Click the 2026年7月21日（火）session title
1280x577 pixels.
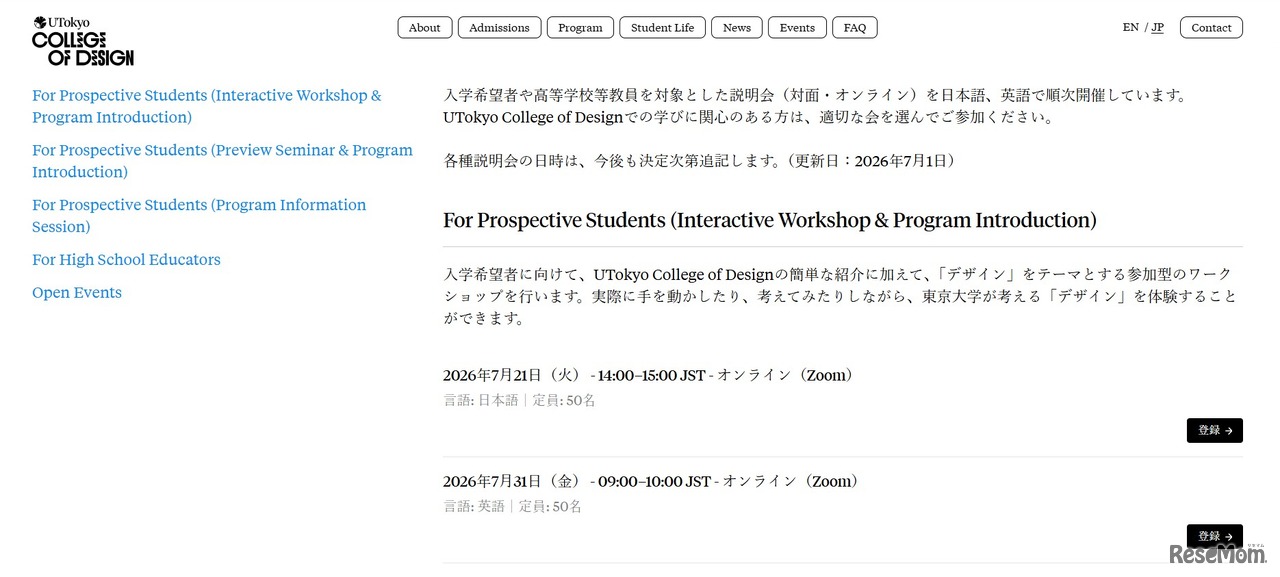[649, 375]
